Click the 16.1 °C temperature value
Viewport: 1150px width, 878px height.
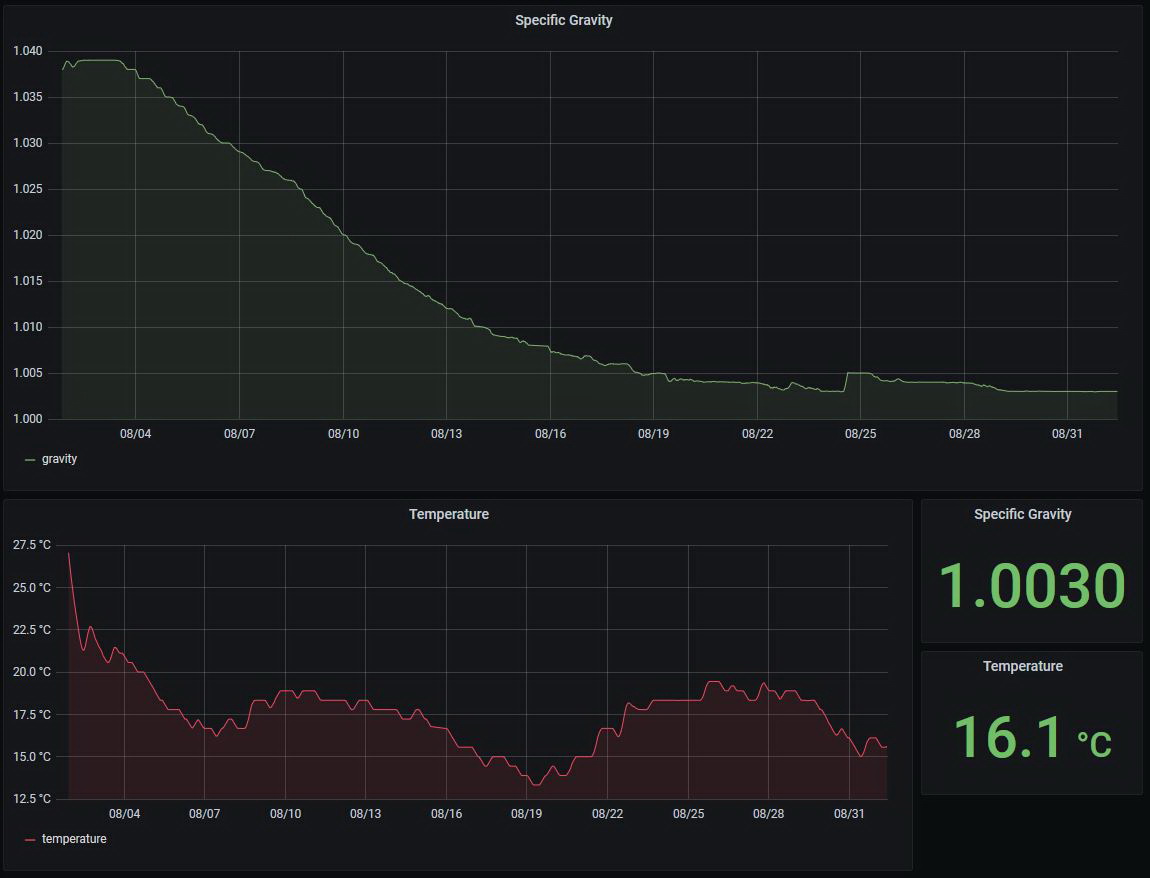pos(1031,738)
